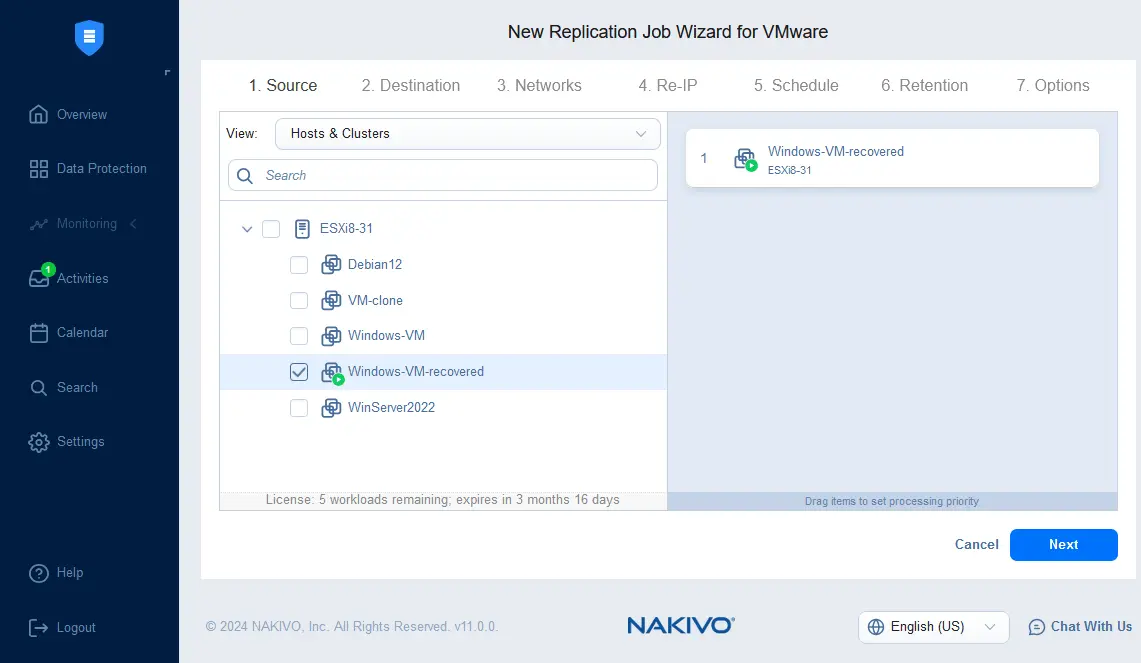The width and height of the screenshot is (1141, 663).
Task: Click the Logout arrow icon
Action: pyautogui.click(x=38, y=627)
